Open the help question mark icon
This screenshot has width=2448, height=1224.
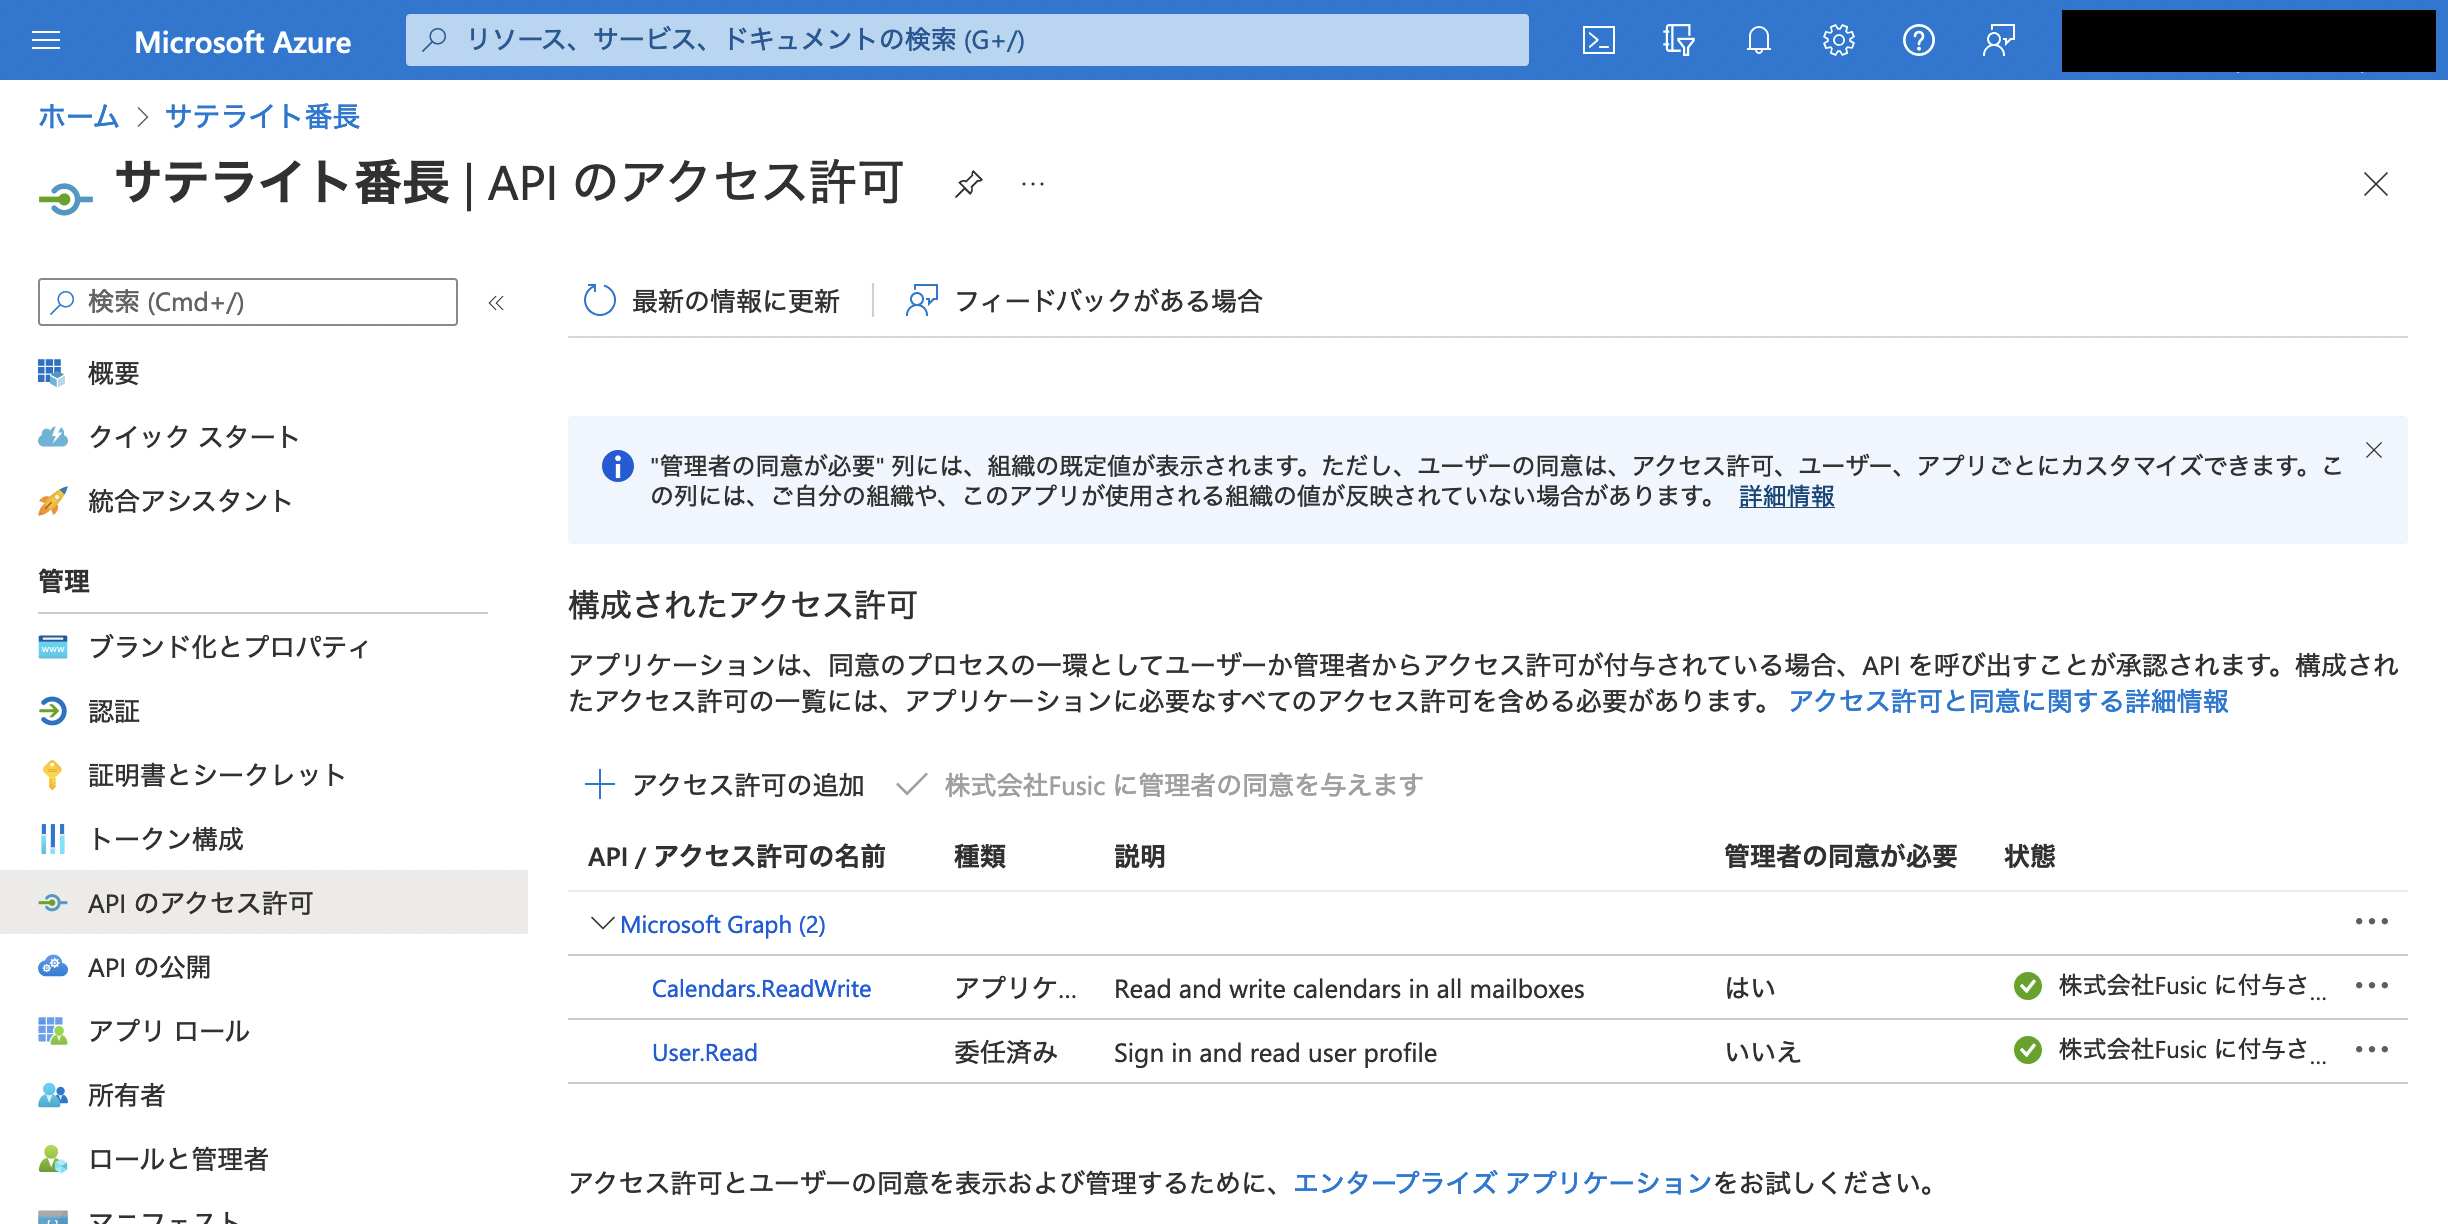point(1918,40)
